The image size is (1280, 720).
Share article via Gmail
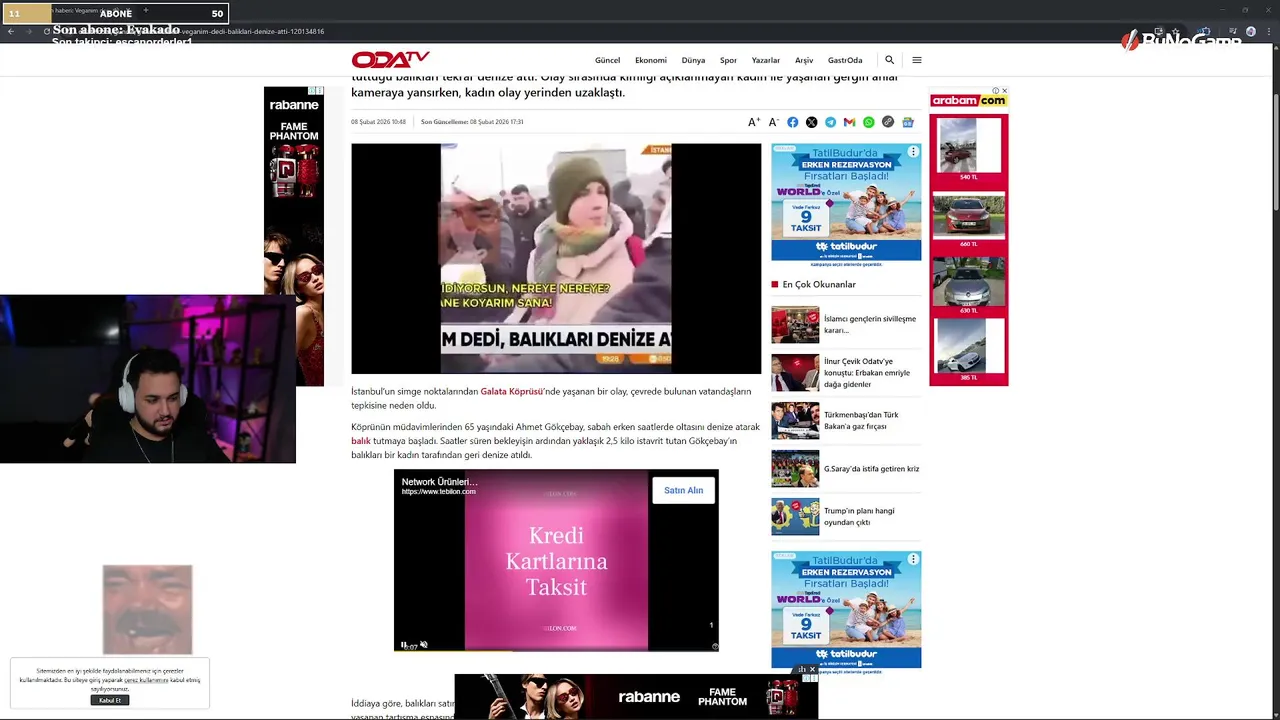pyautogui.click(x=849, y=122)
